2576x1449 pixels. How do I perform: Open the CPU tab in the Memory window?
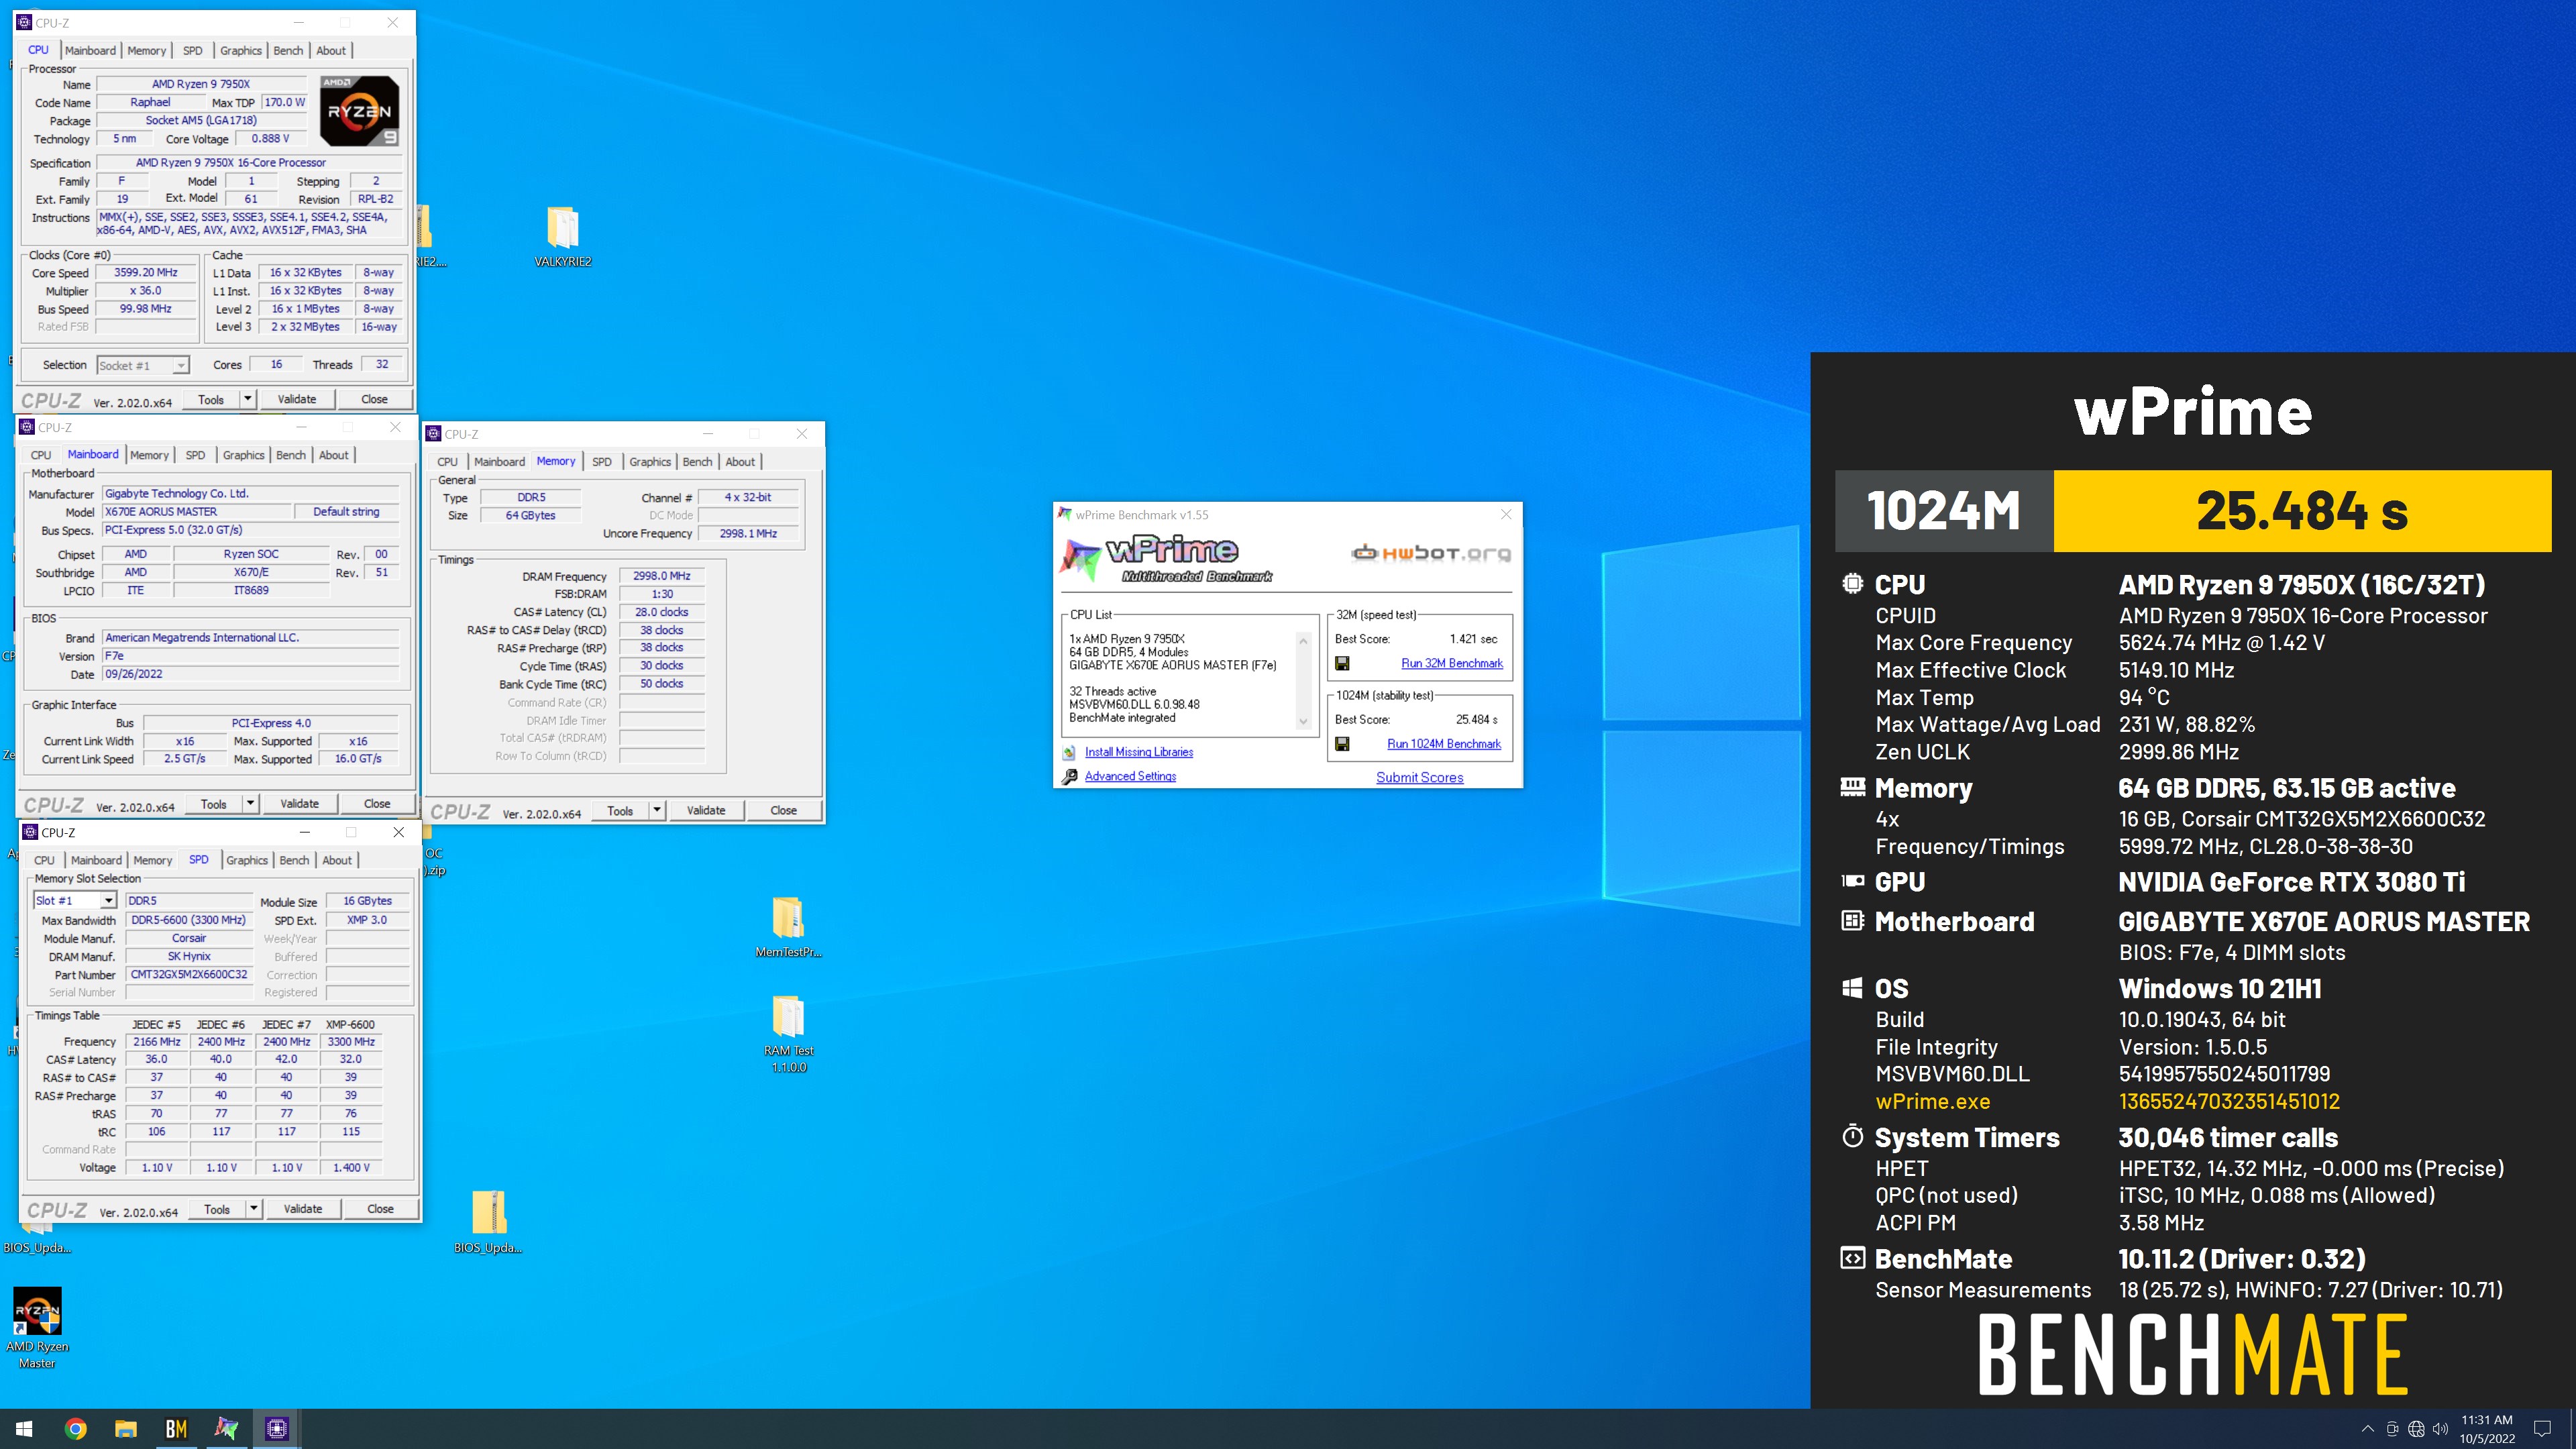(447, 462)
